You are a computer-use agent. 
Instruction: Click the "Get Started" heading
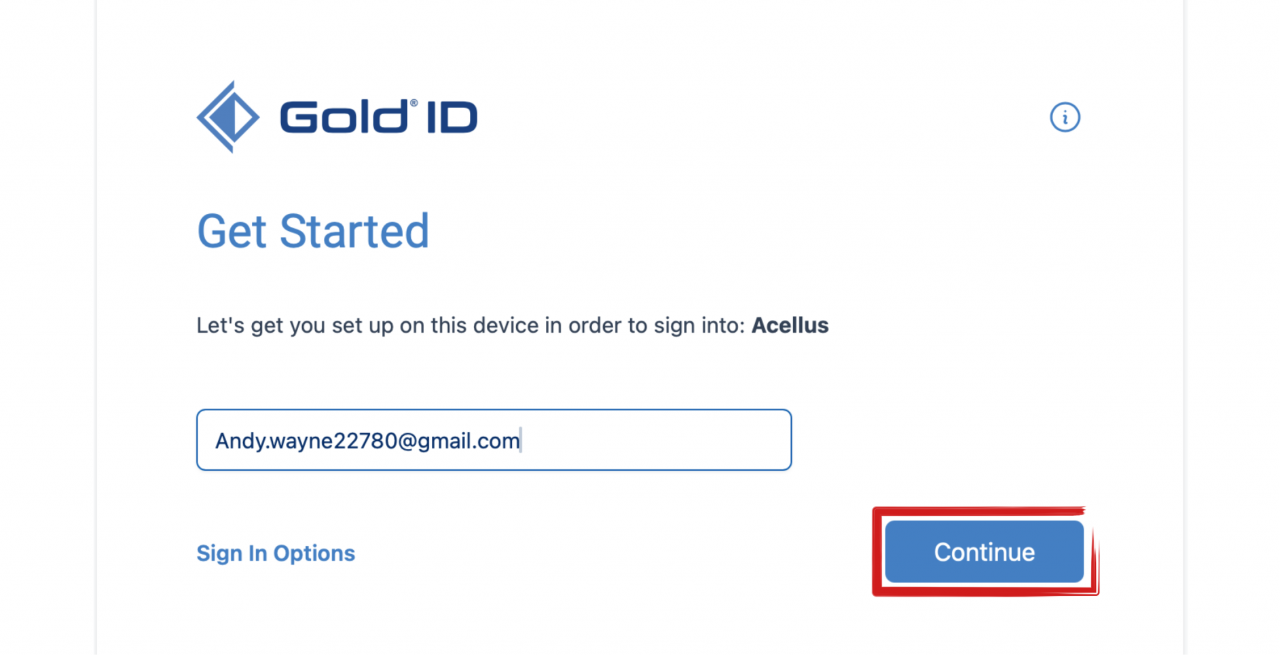click(x=313, y=232)
